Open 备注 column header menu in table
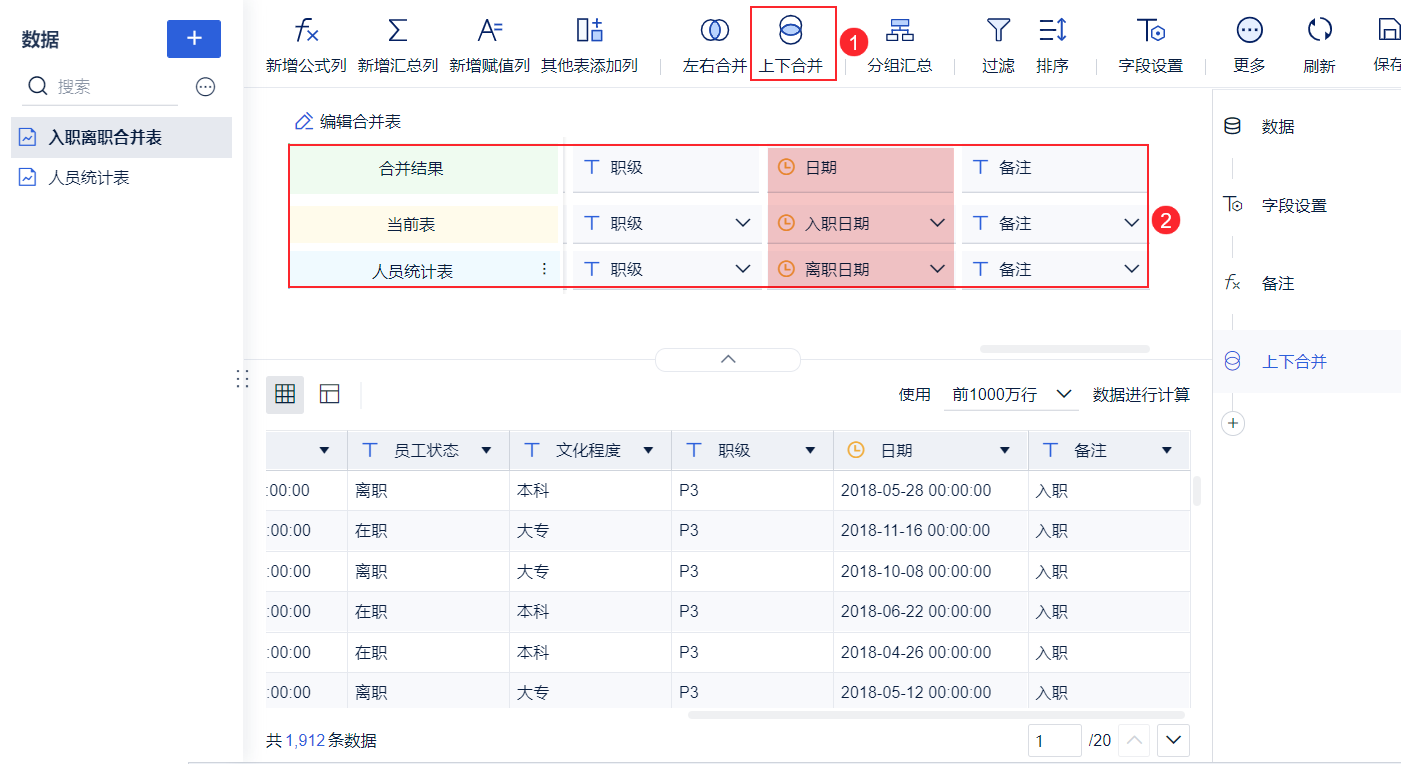The height and width of the screenshot is (764, 1401). pos(1167,451)
